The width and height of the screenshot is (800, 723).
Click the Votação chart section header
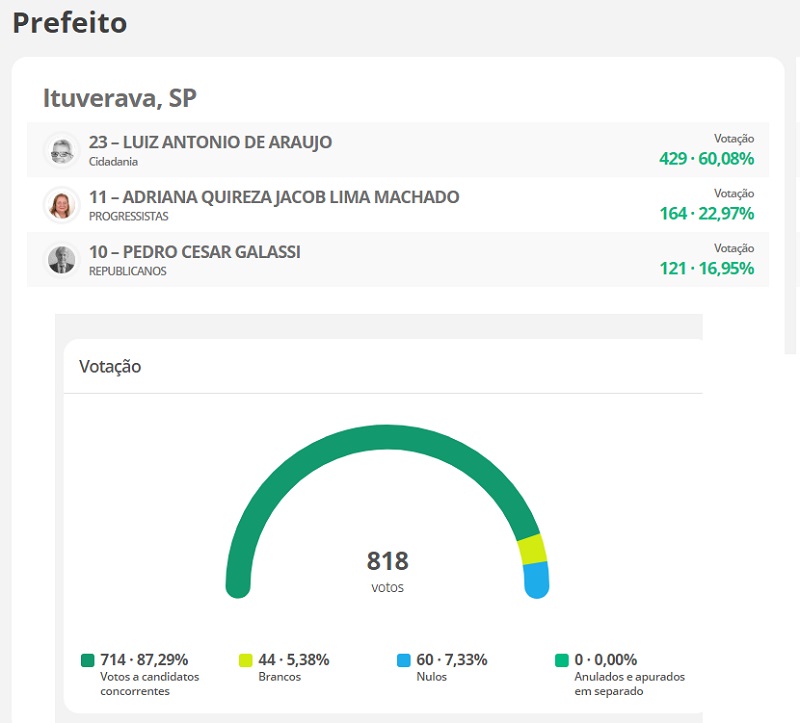(x=110, y=367)
